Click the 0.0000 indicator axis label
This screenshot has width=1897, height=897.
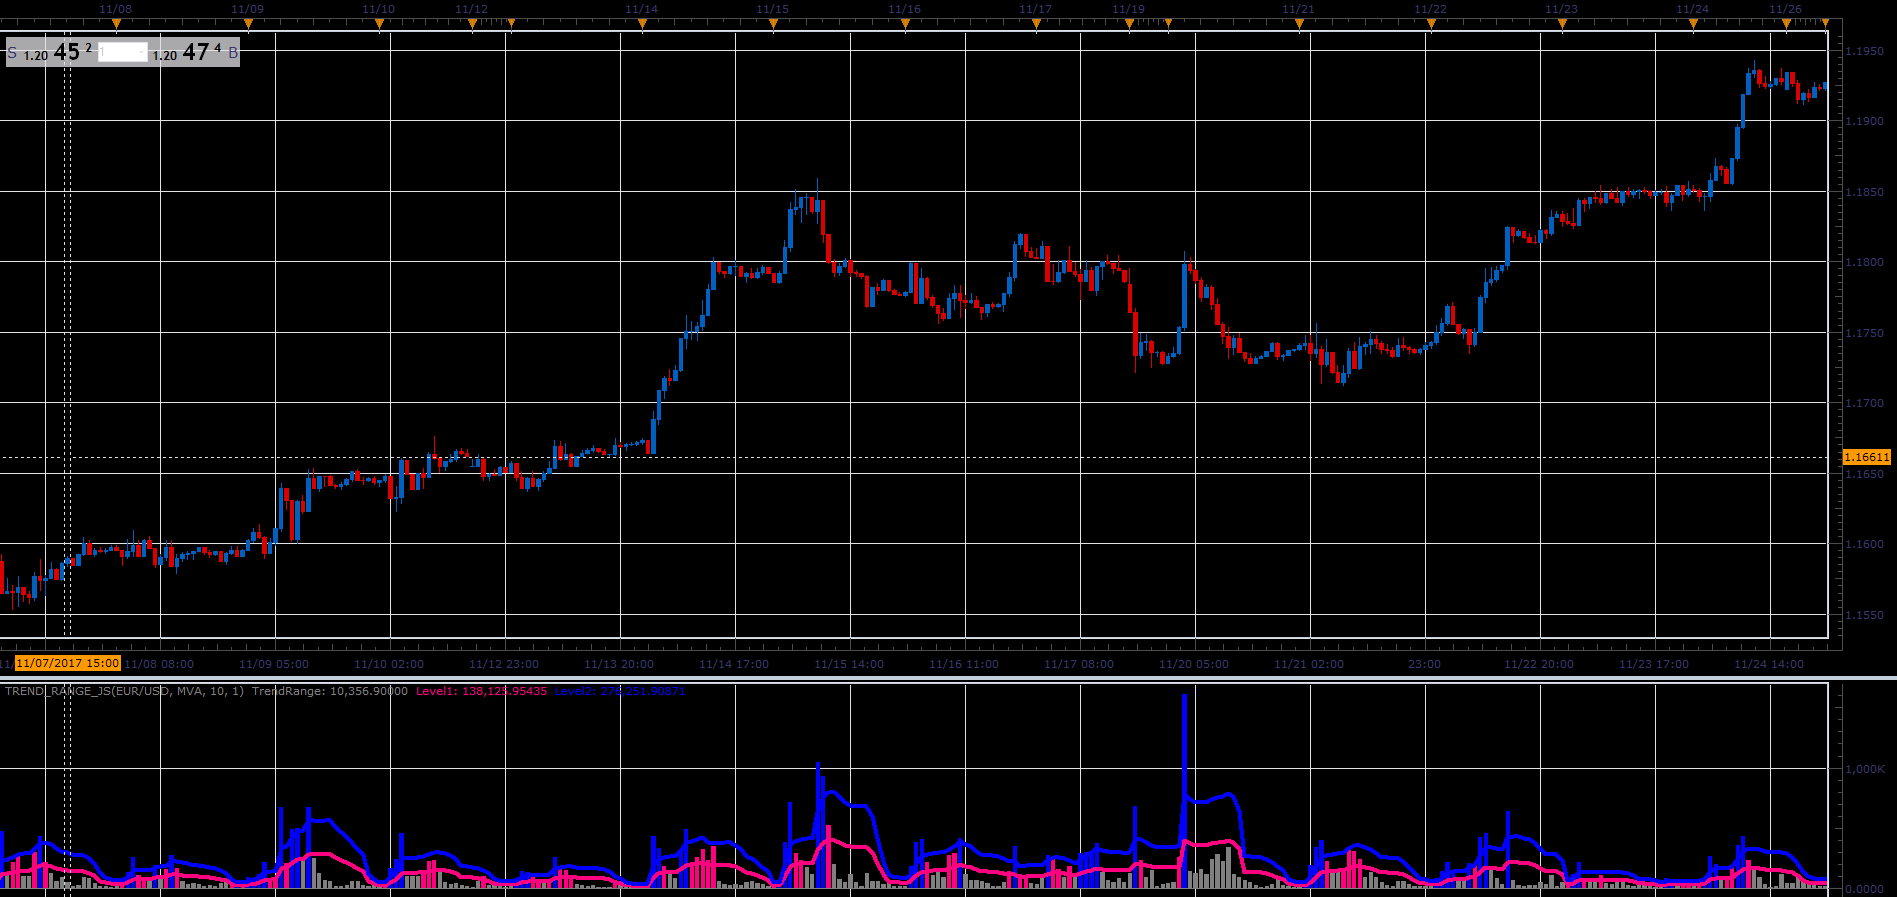[1865, 889]
